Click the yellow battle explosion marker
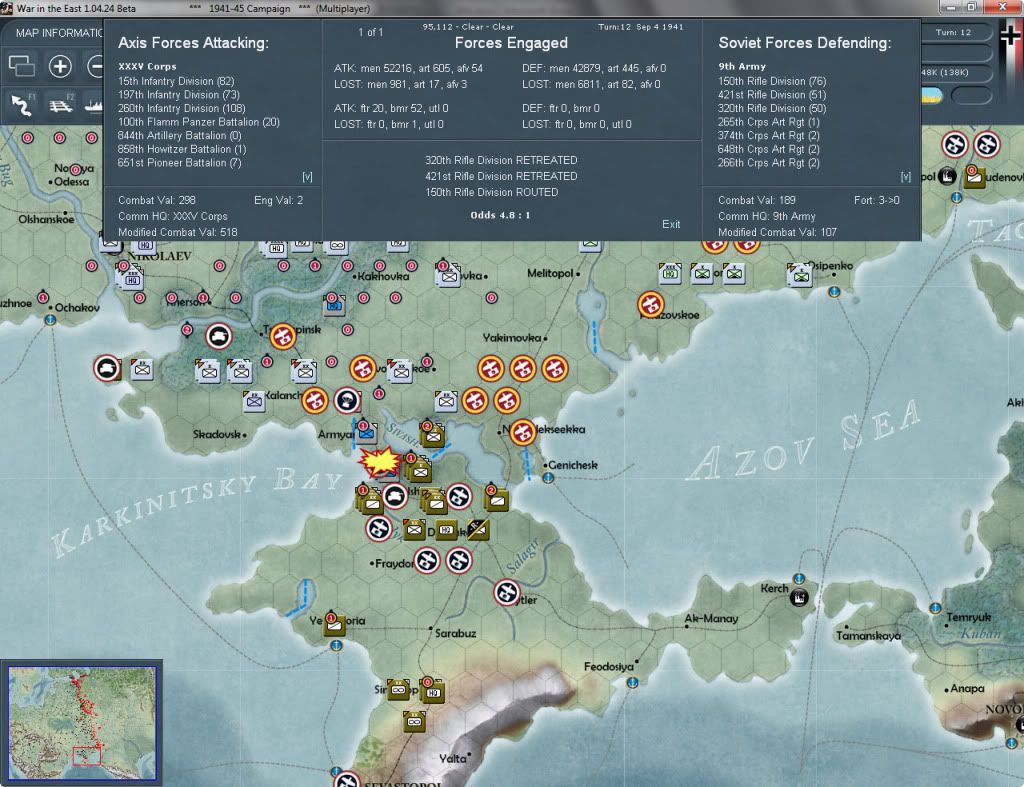Screen dimensions: 1024x787 (379, 462)
